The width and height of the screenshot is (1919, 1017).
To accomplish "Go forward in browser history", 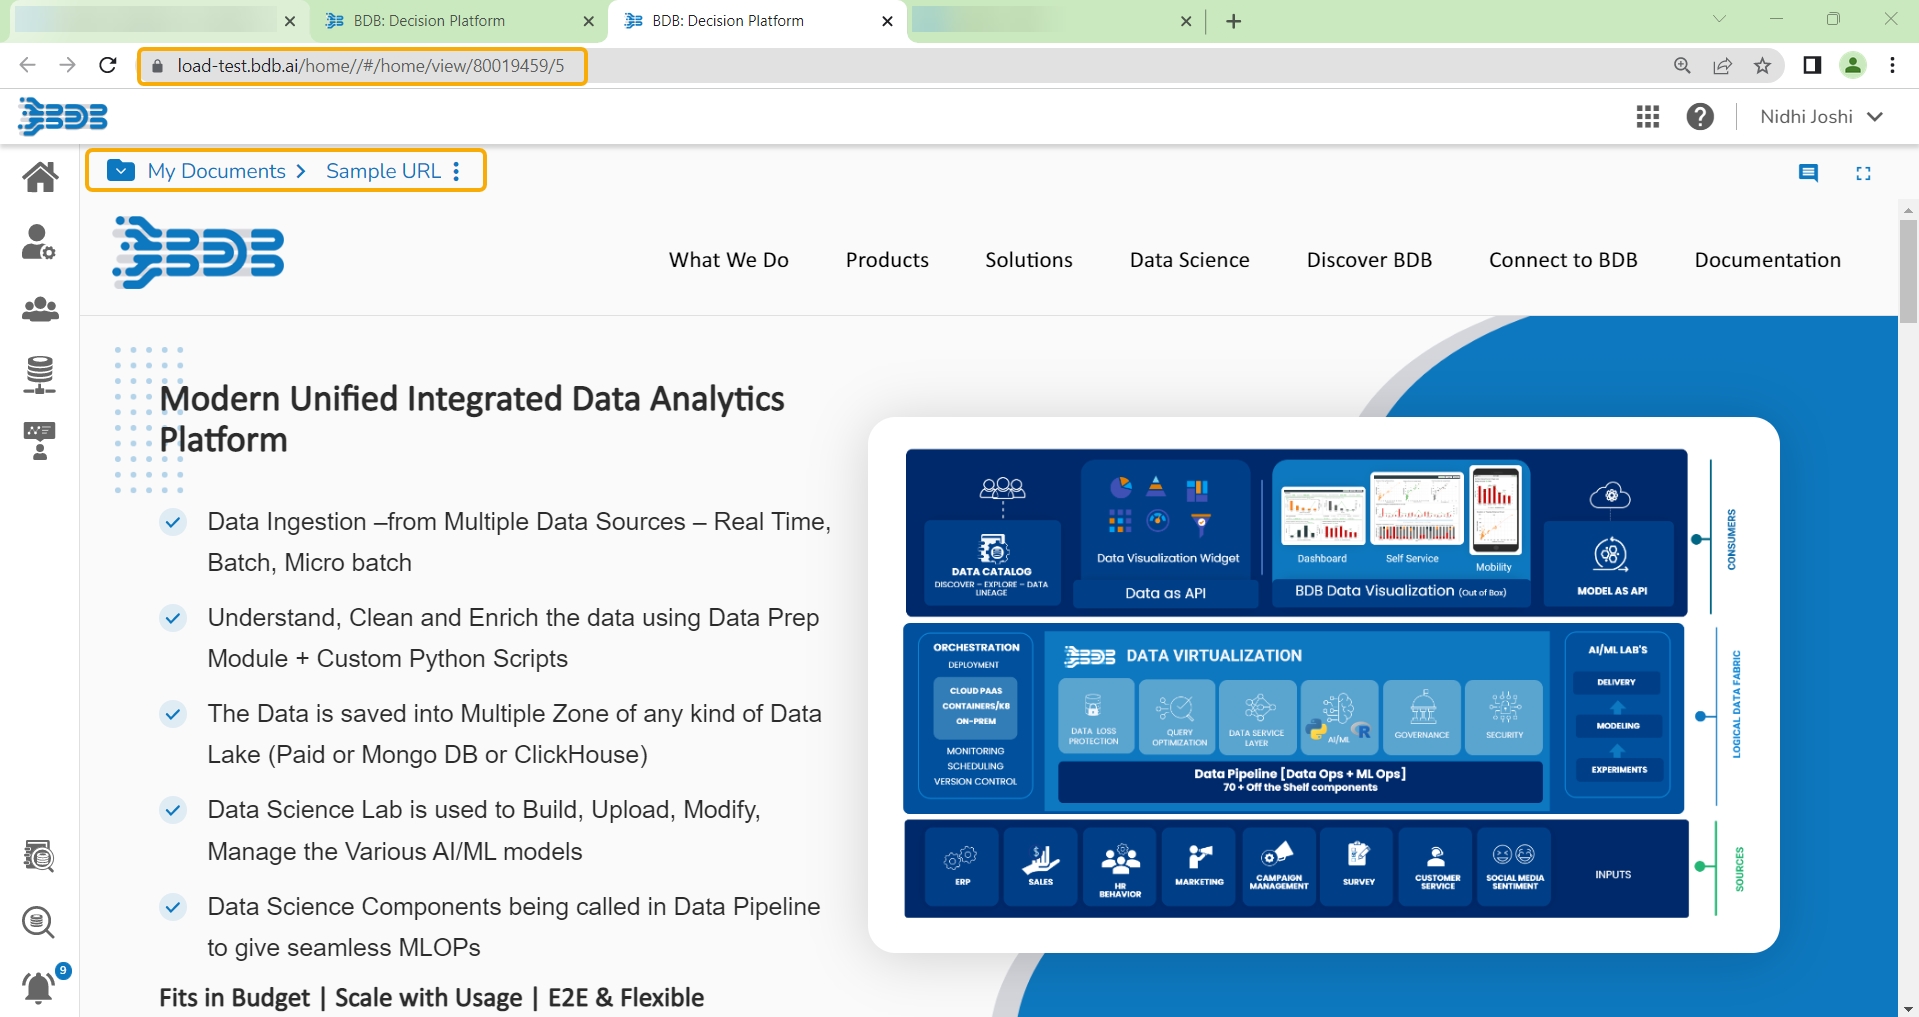I will click(x=67, y=65).
